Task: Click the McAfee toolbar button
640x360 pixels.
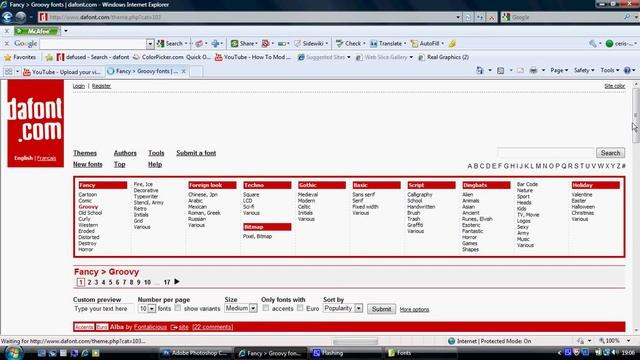Action: pos(37,31)
